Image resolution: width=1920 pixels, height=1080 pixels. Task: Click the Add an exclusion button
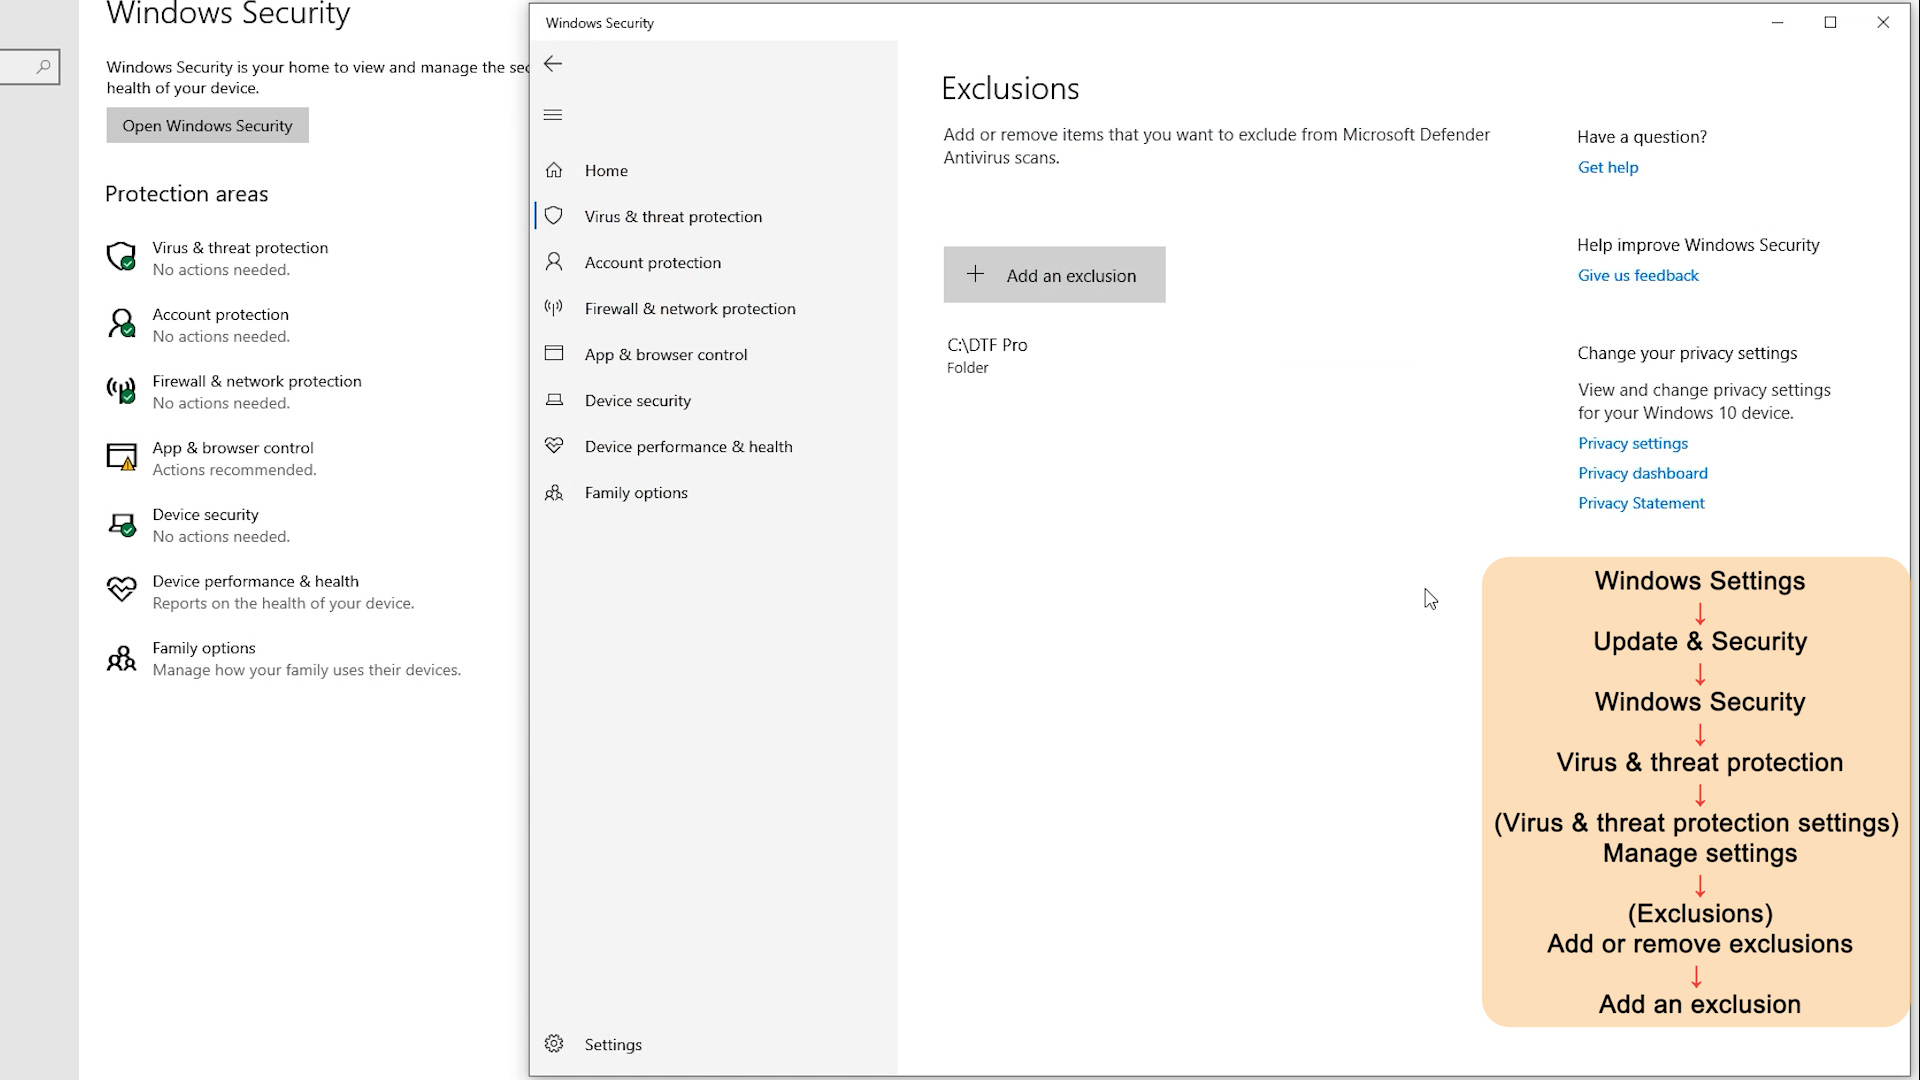[x=1054, y=275]
